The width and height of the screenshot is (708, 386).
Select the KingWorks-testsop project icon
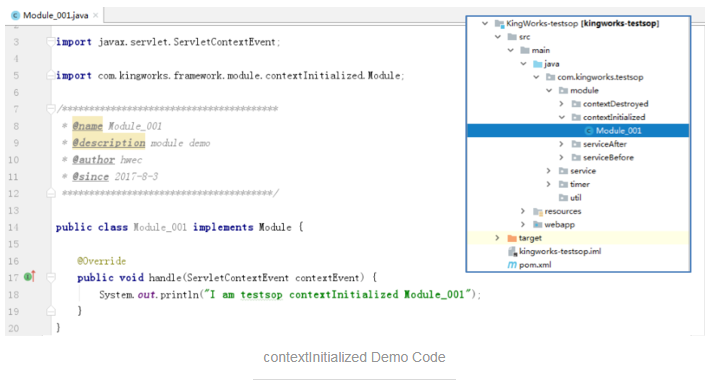[x=499, y=23]
